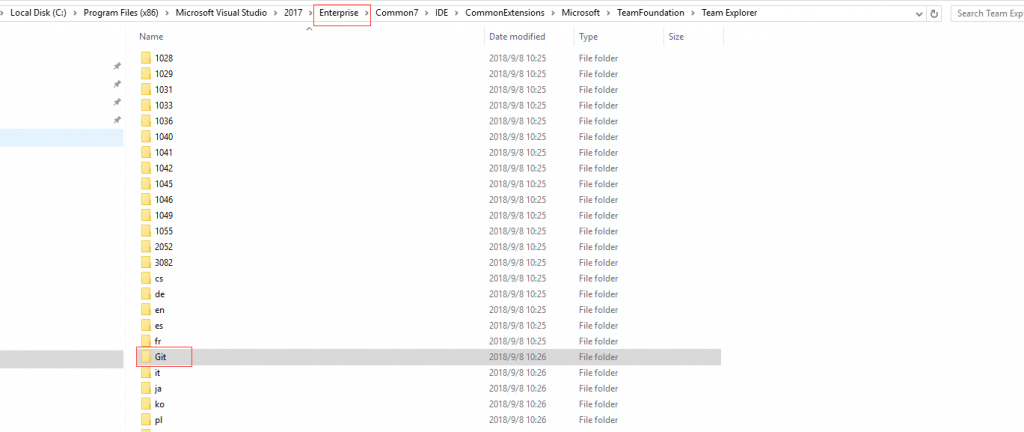Click the folder icon of 1028
Image resolution: width=1024 pixels, height=432 pixels.
[146, 58]
